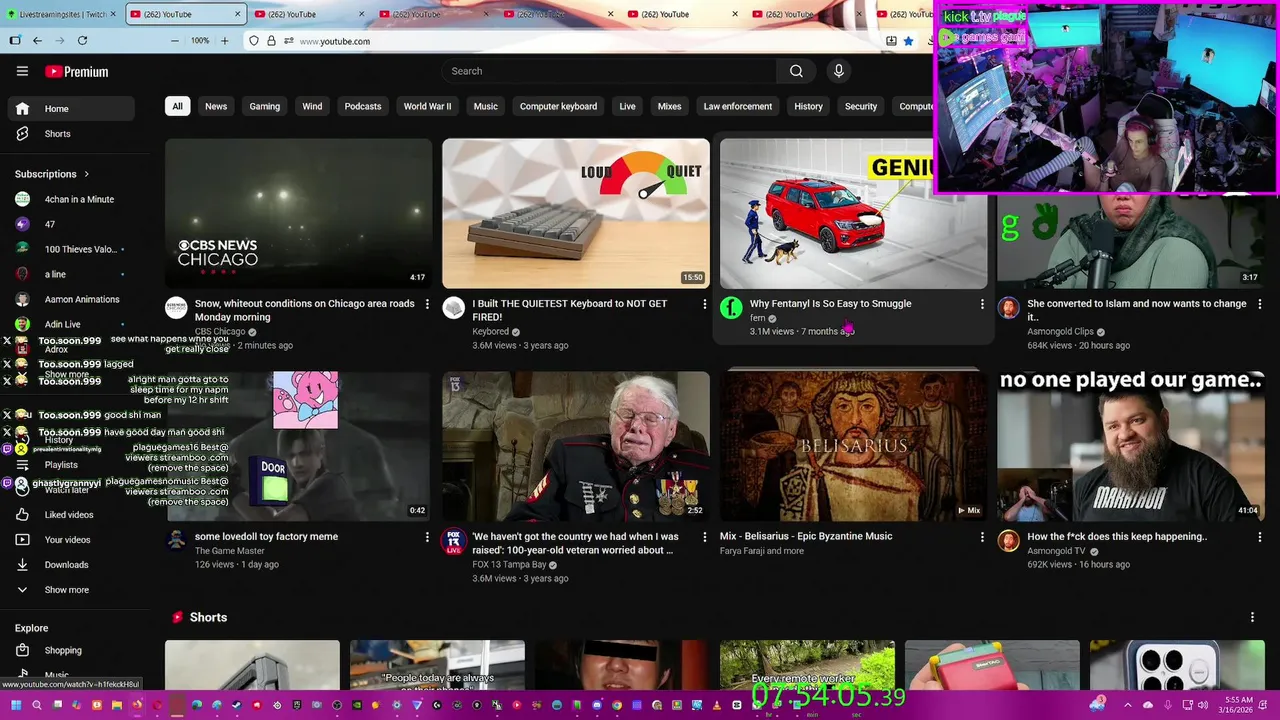Open more options for Shorts shelf
Image resolution: width=1280 pixels, height=720 pixels.
pos(1252,618)
